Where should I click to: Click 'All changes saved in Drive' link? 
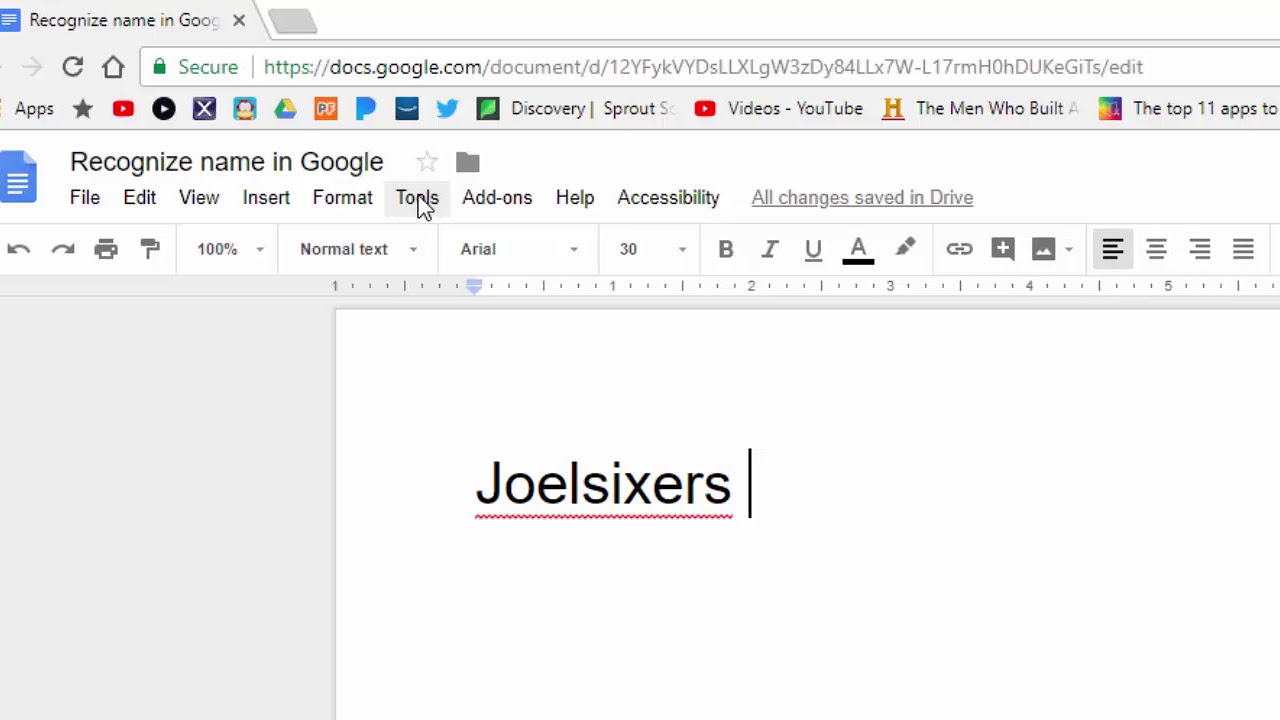pyautogui.click(x=862, y=198)
